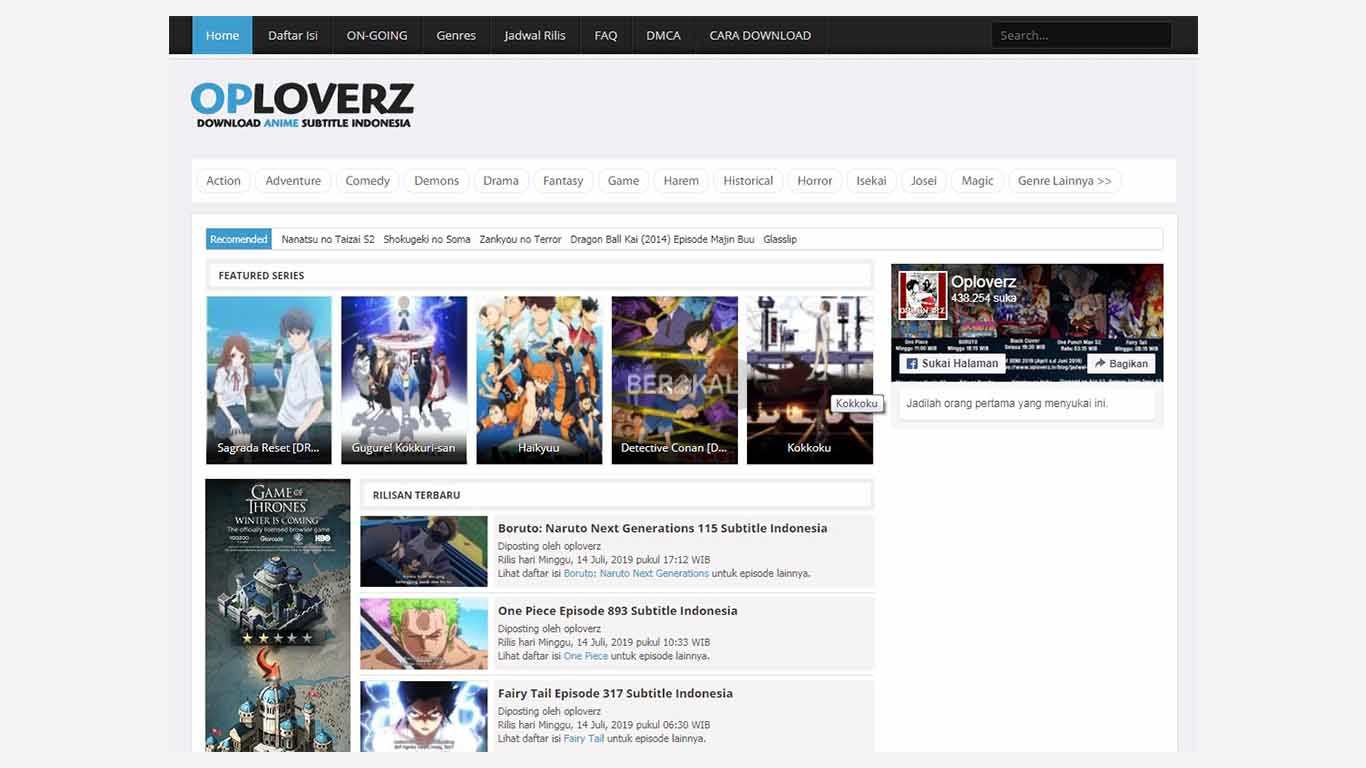This screenshot has height=768, width=1366.
Task: Go to the ON-GOING menu item
Action: point(377,35)
